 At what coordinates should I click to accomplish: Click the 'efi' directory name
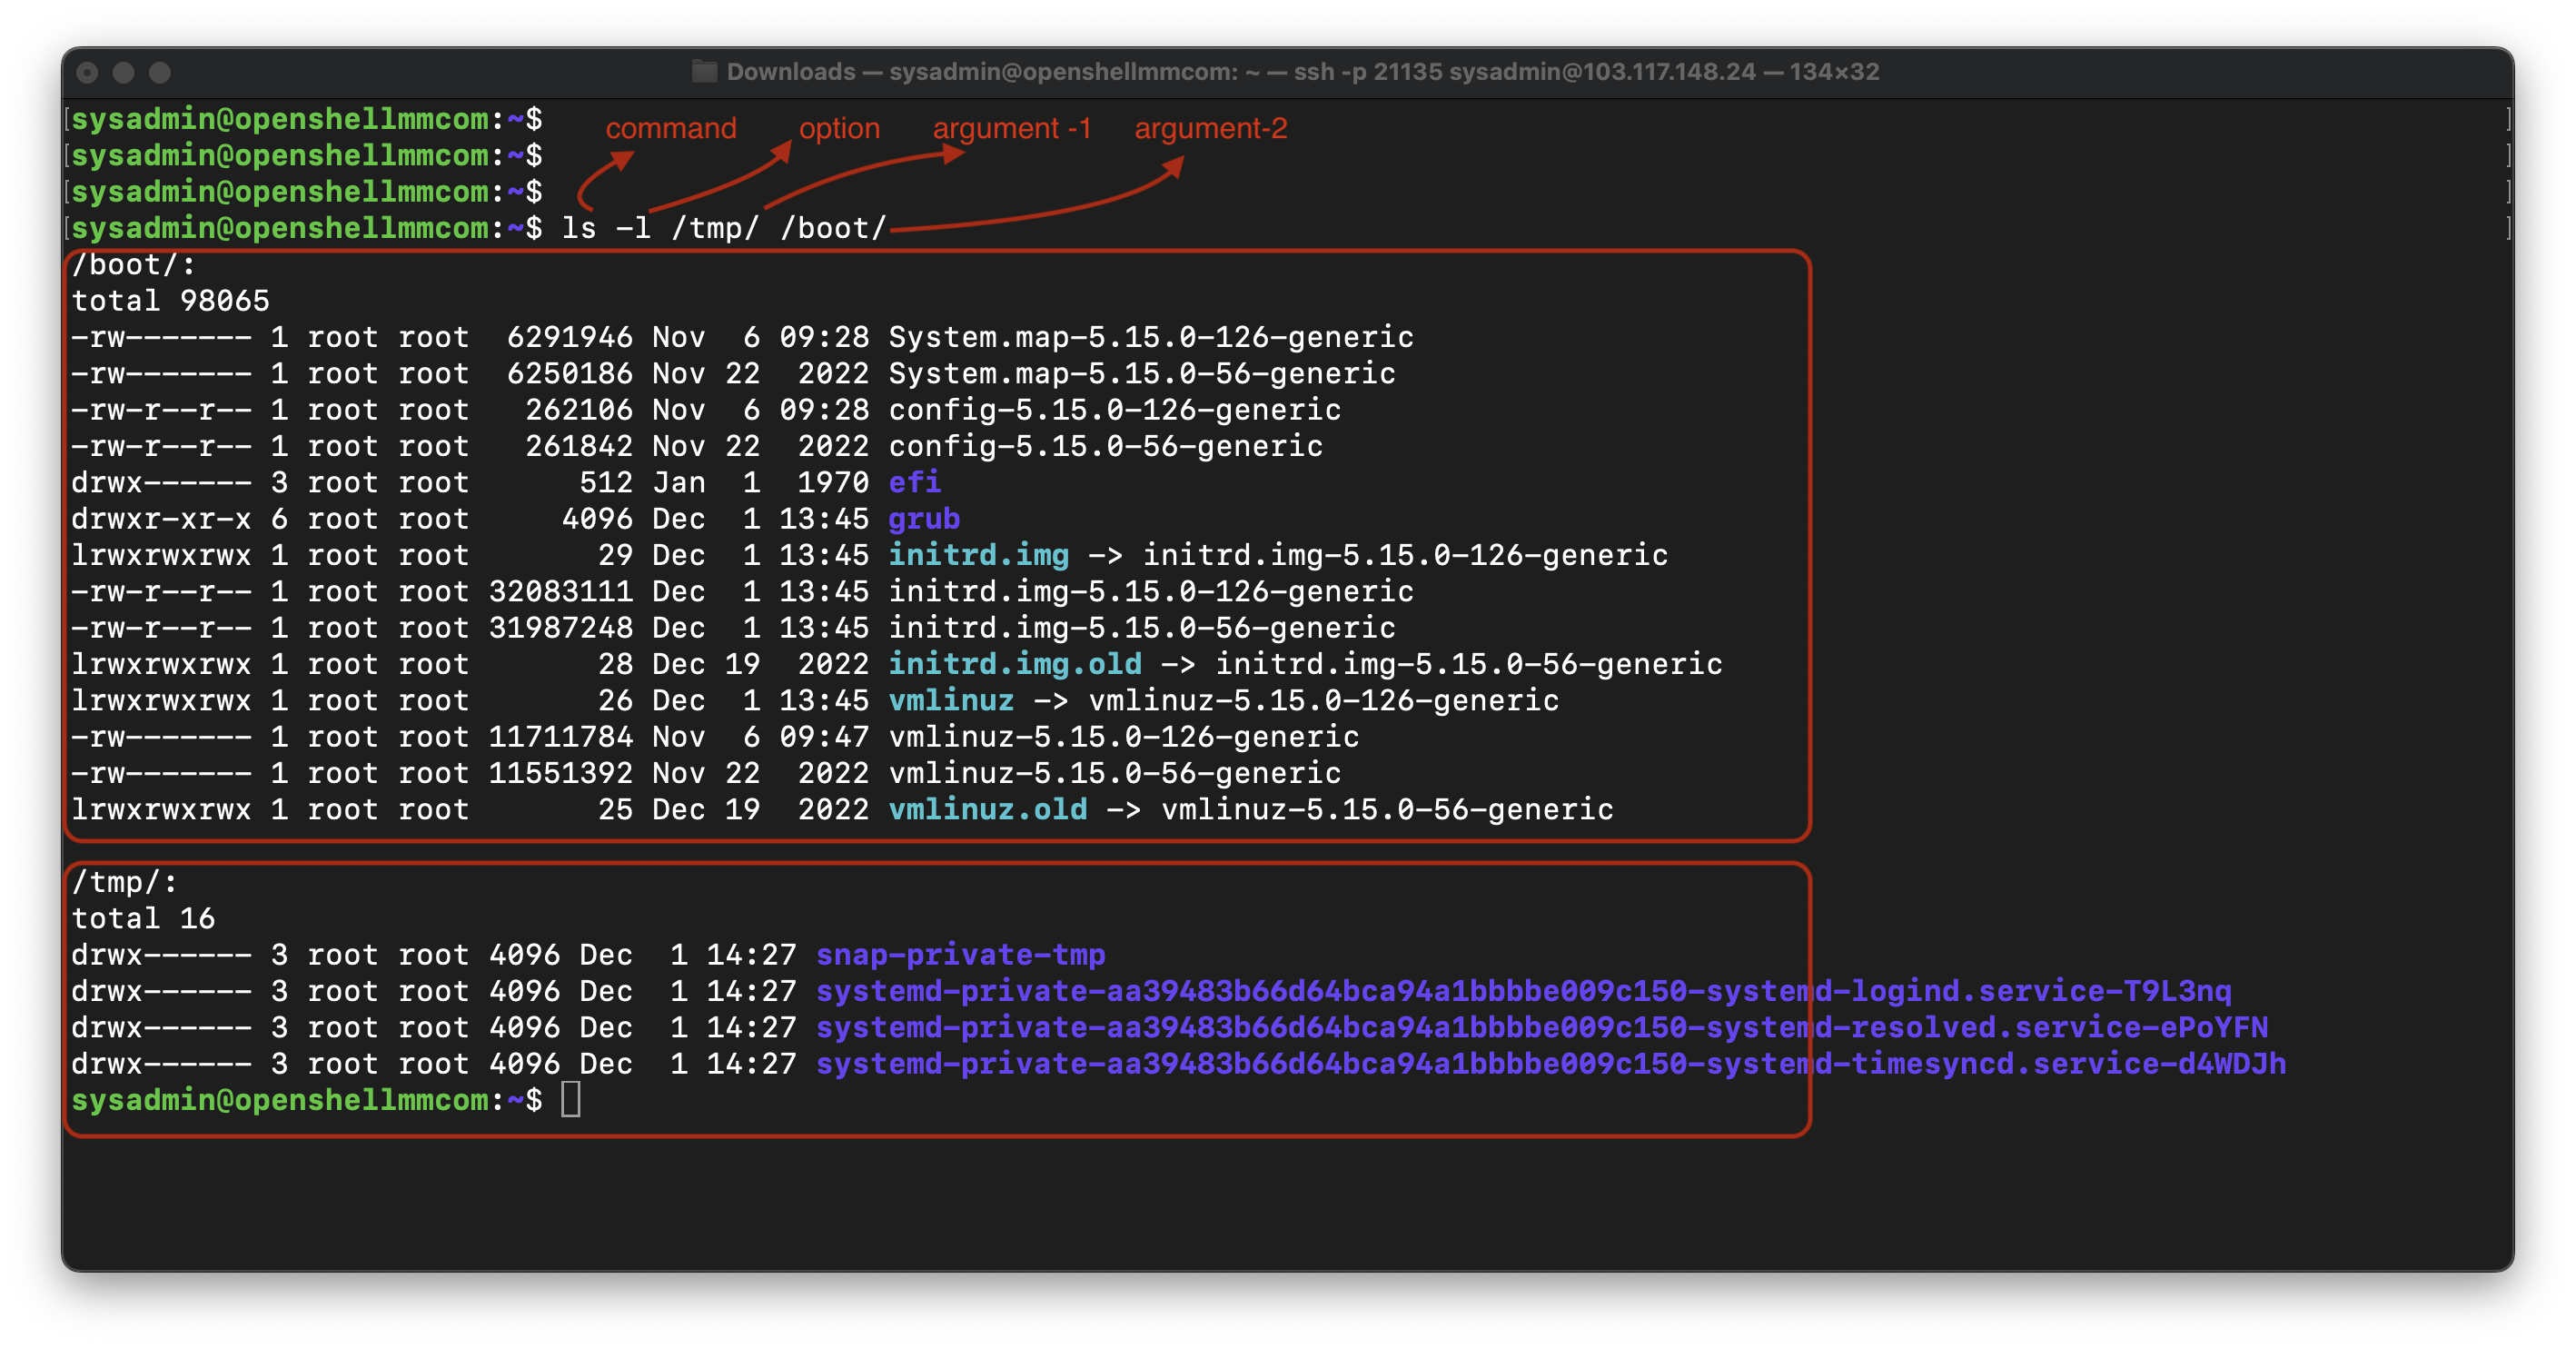coord(914,483)
